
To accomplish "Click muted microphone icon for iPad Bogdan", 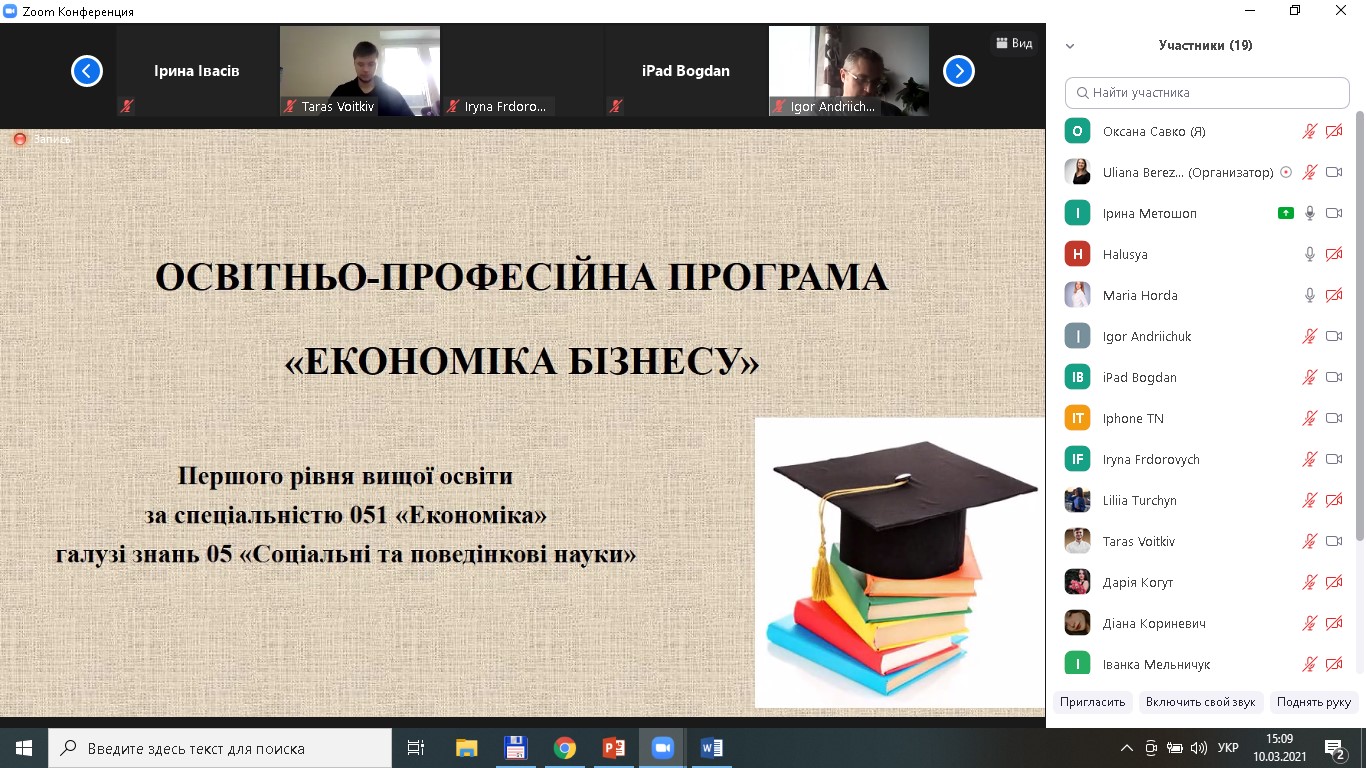I will coord(1309,377).
